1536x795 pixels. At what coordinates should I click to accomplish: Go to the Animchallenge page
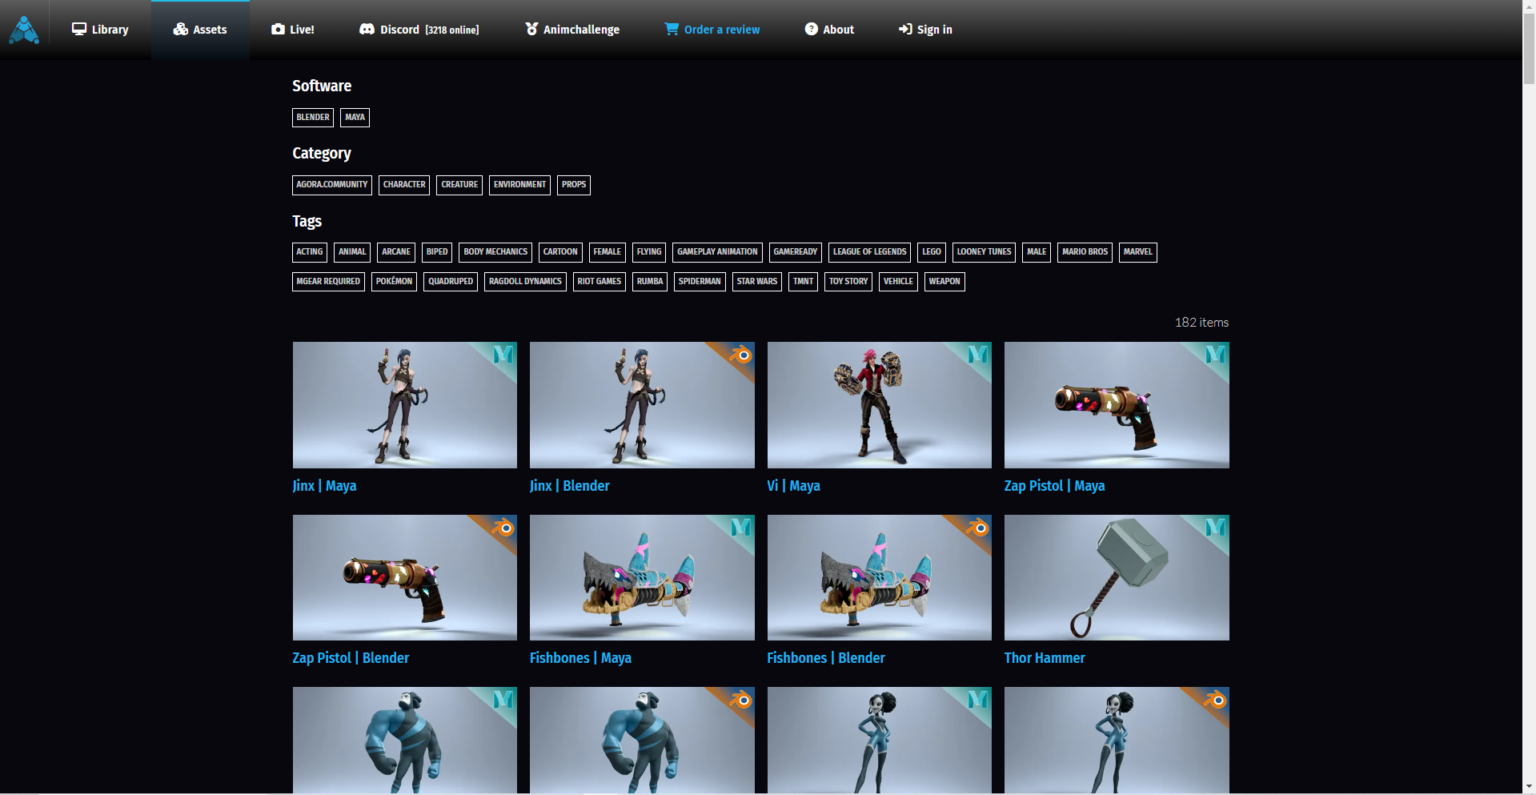[572, 30]
